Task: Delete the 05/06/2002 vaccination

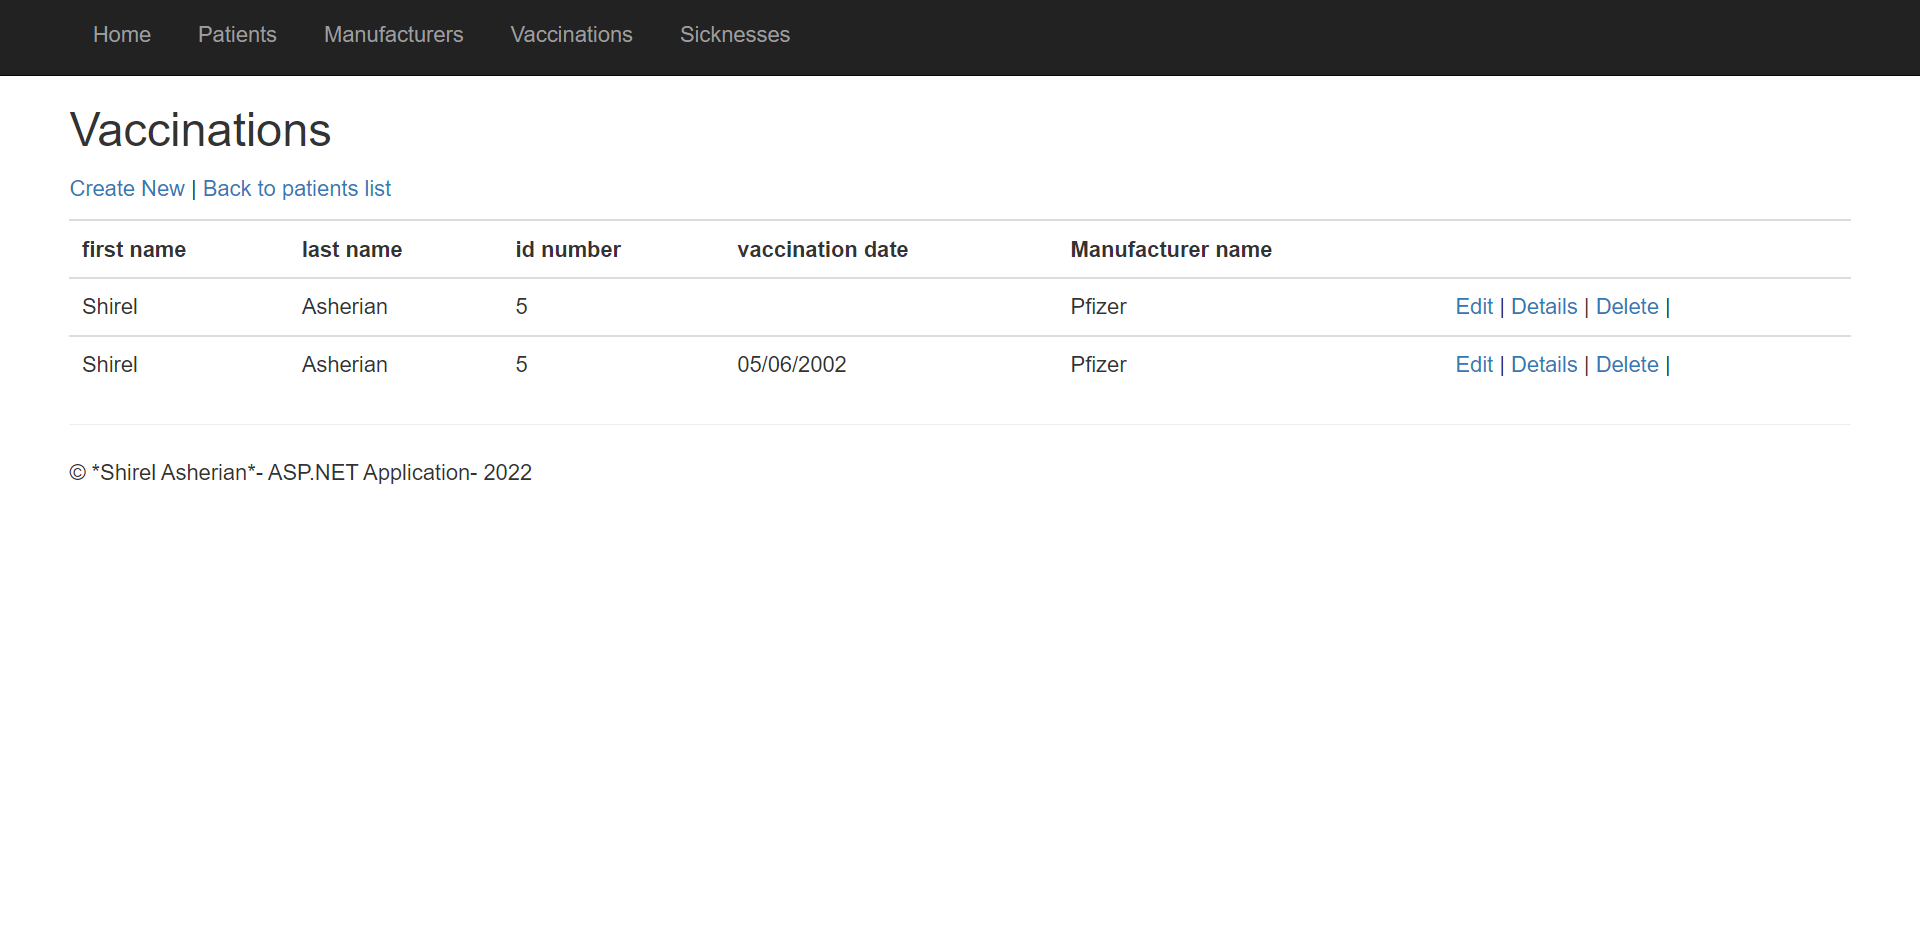Action: coord(1627,365)
